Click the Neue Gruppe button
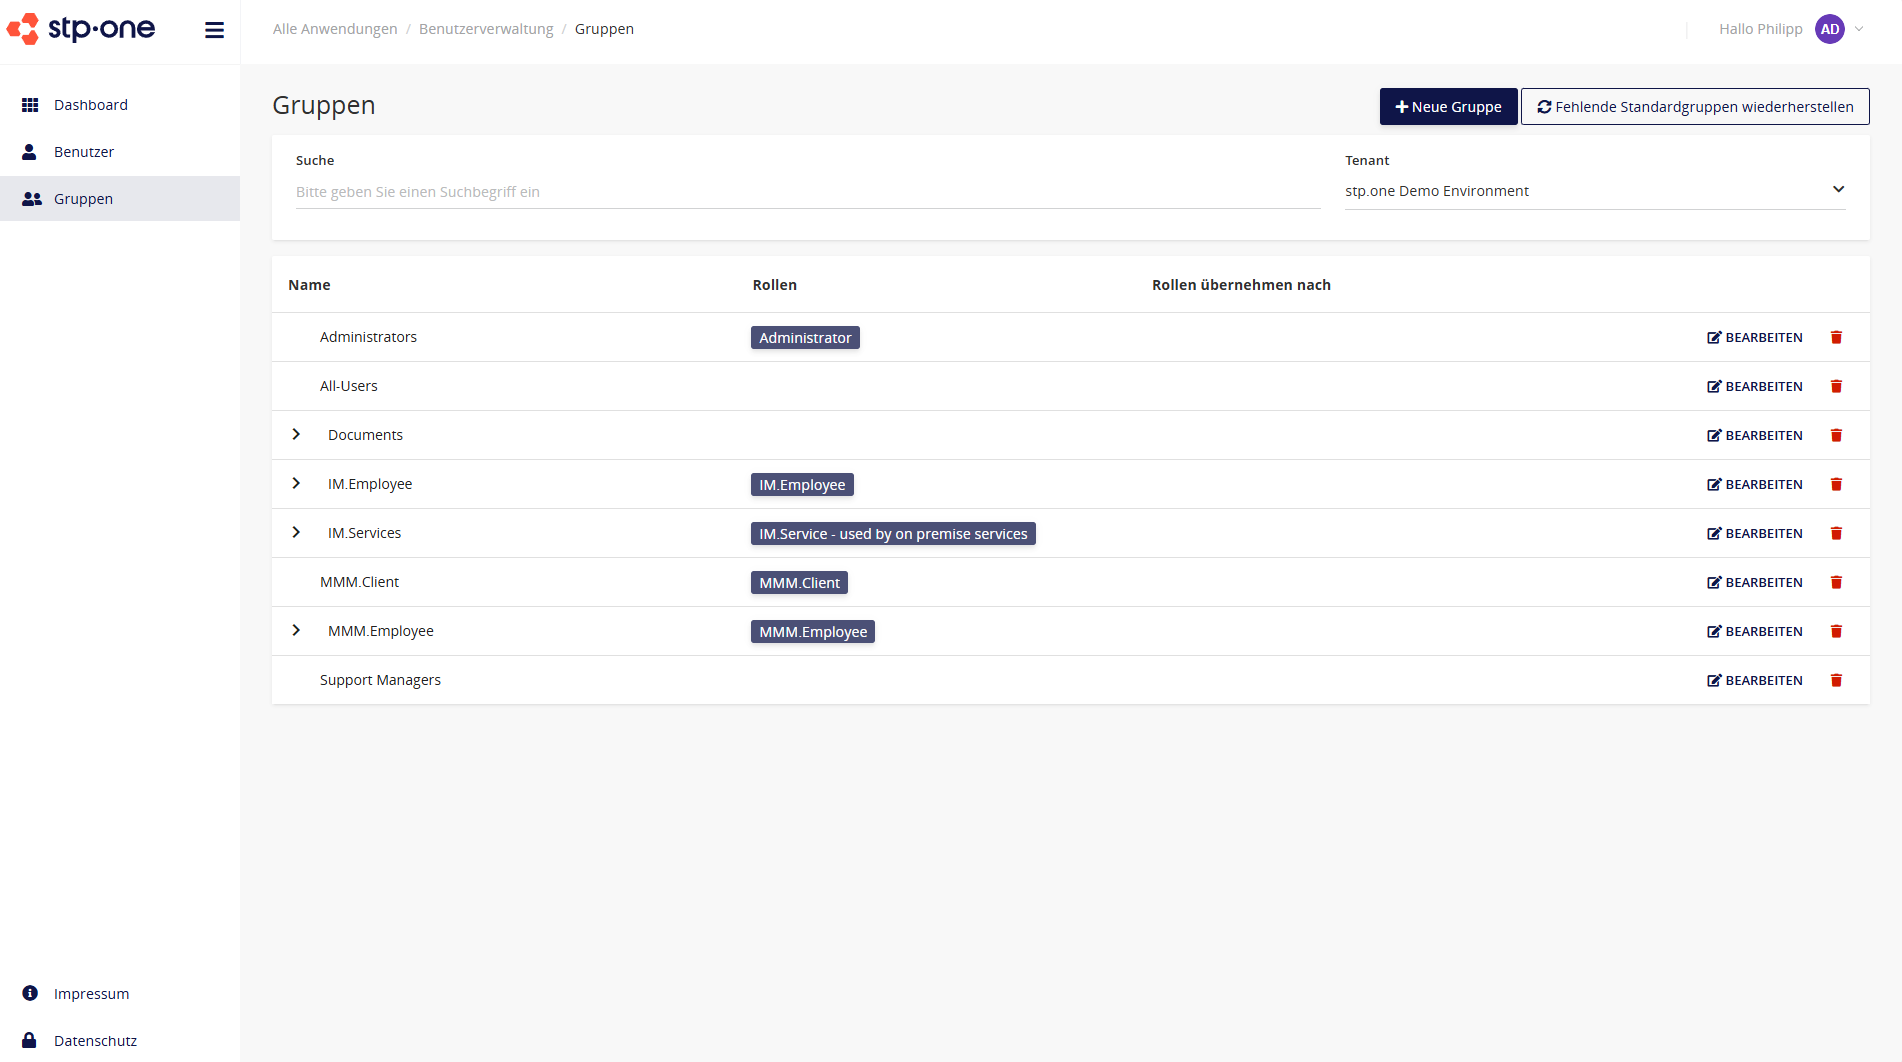 coord(1448,106)
